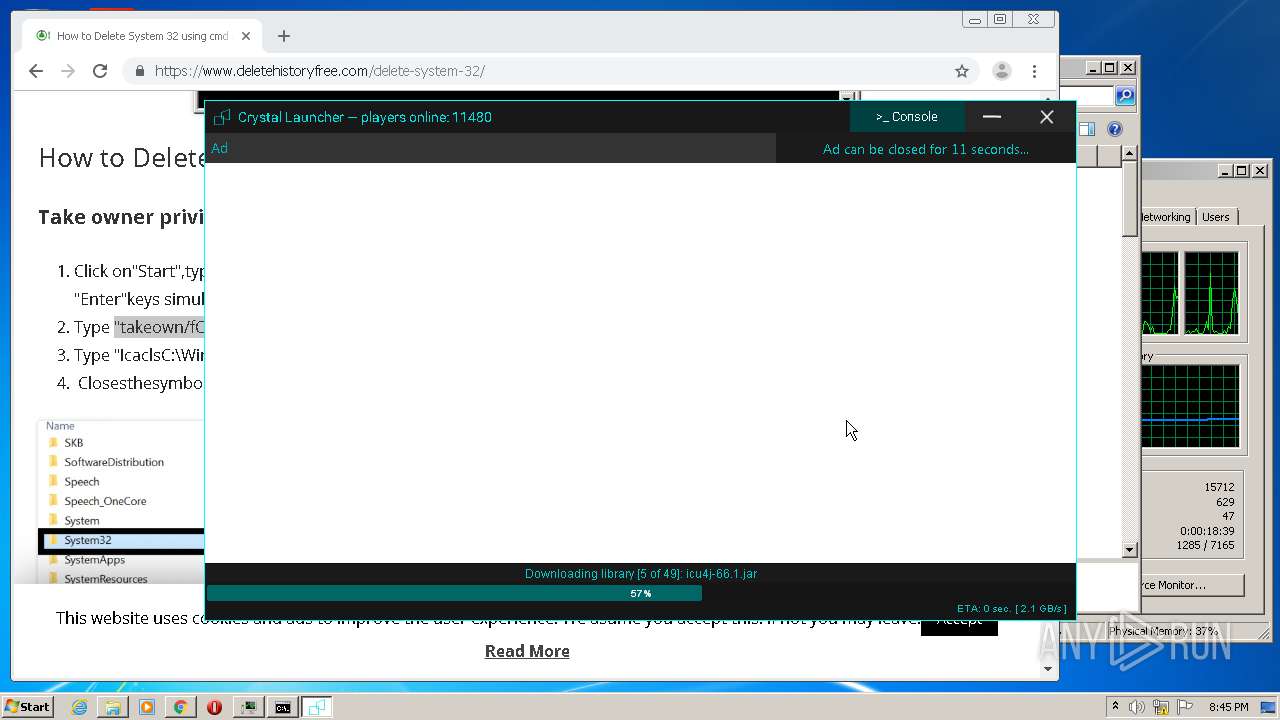This screenshot has width=1280, height=720.
Task: Click 'Ad can be closed' countdown text
Action: pyautogui.click(x=925, y=149)
